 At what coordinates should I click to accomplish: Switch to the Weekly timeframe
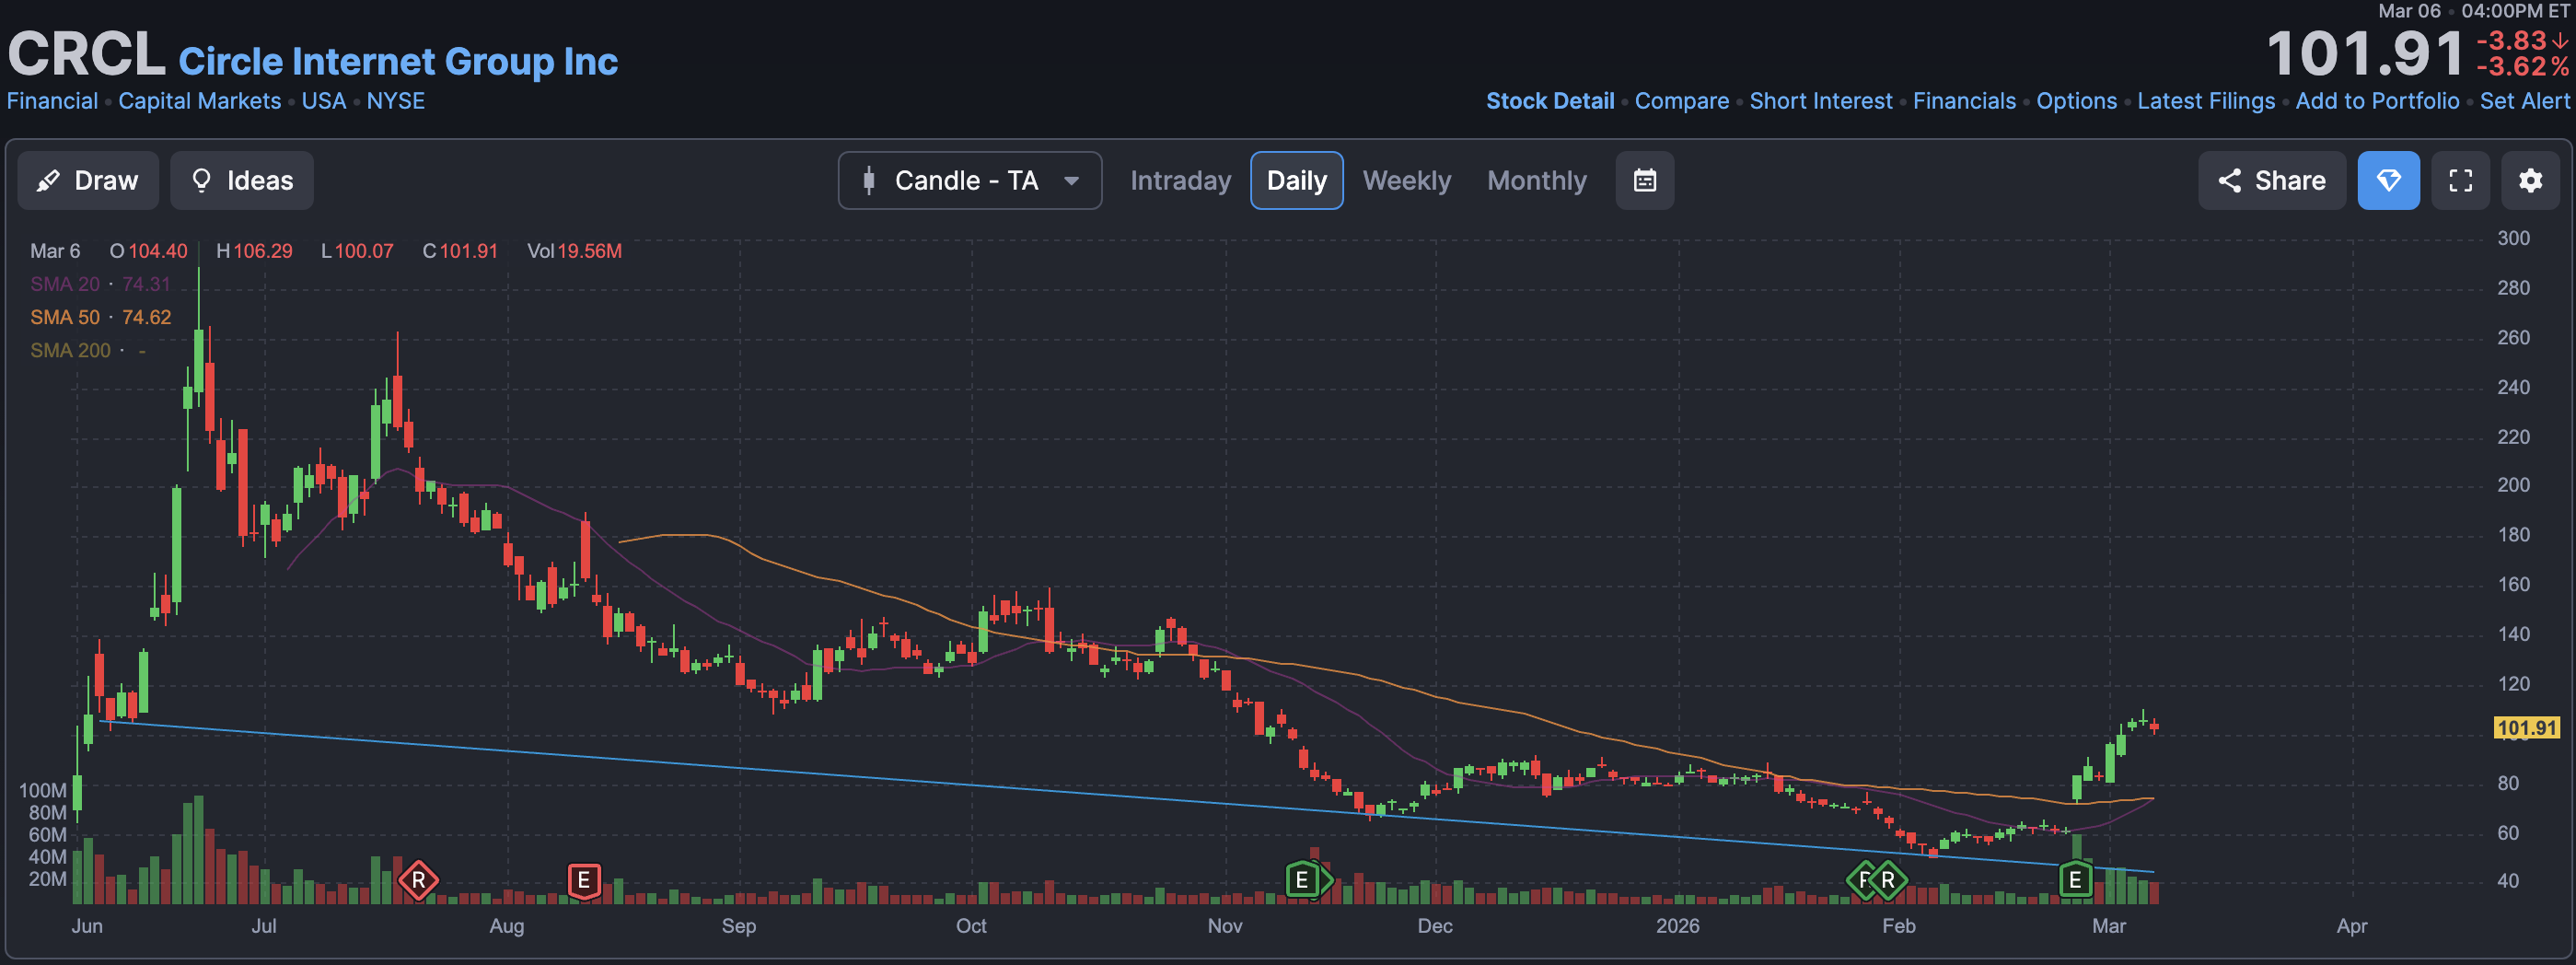tap(1407, 180)
